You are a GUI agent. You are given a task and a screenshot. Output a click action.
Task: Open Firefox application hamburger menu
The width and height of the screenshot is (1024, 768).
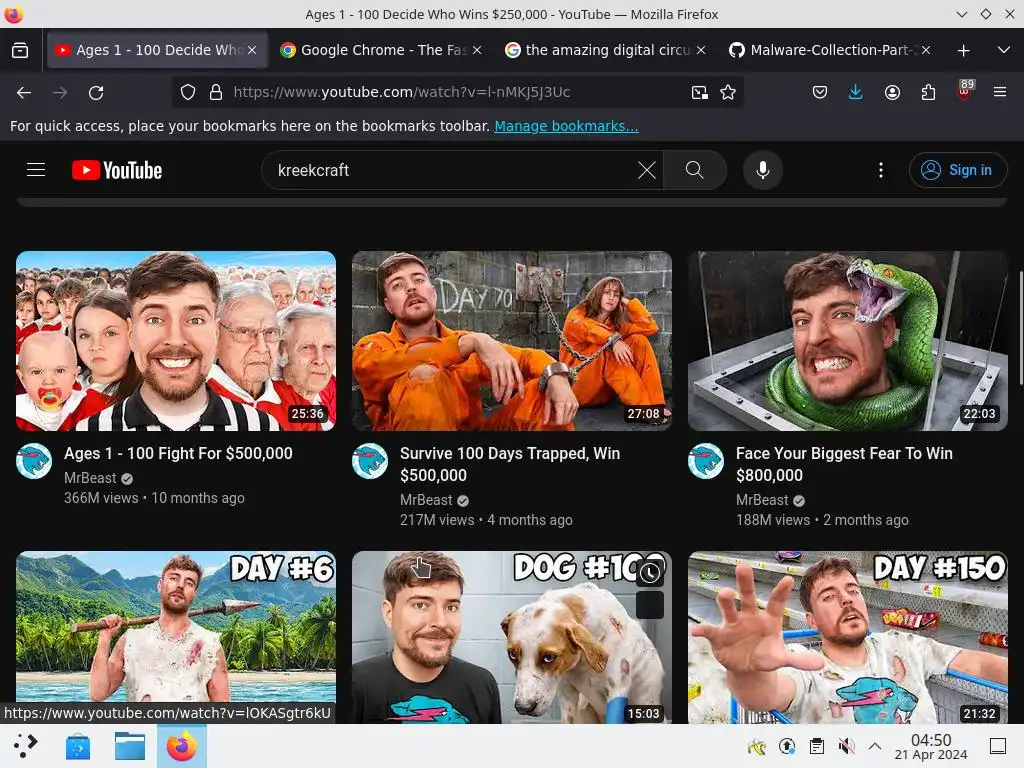point(1000,93)
